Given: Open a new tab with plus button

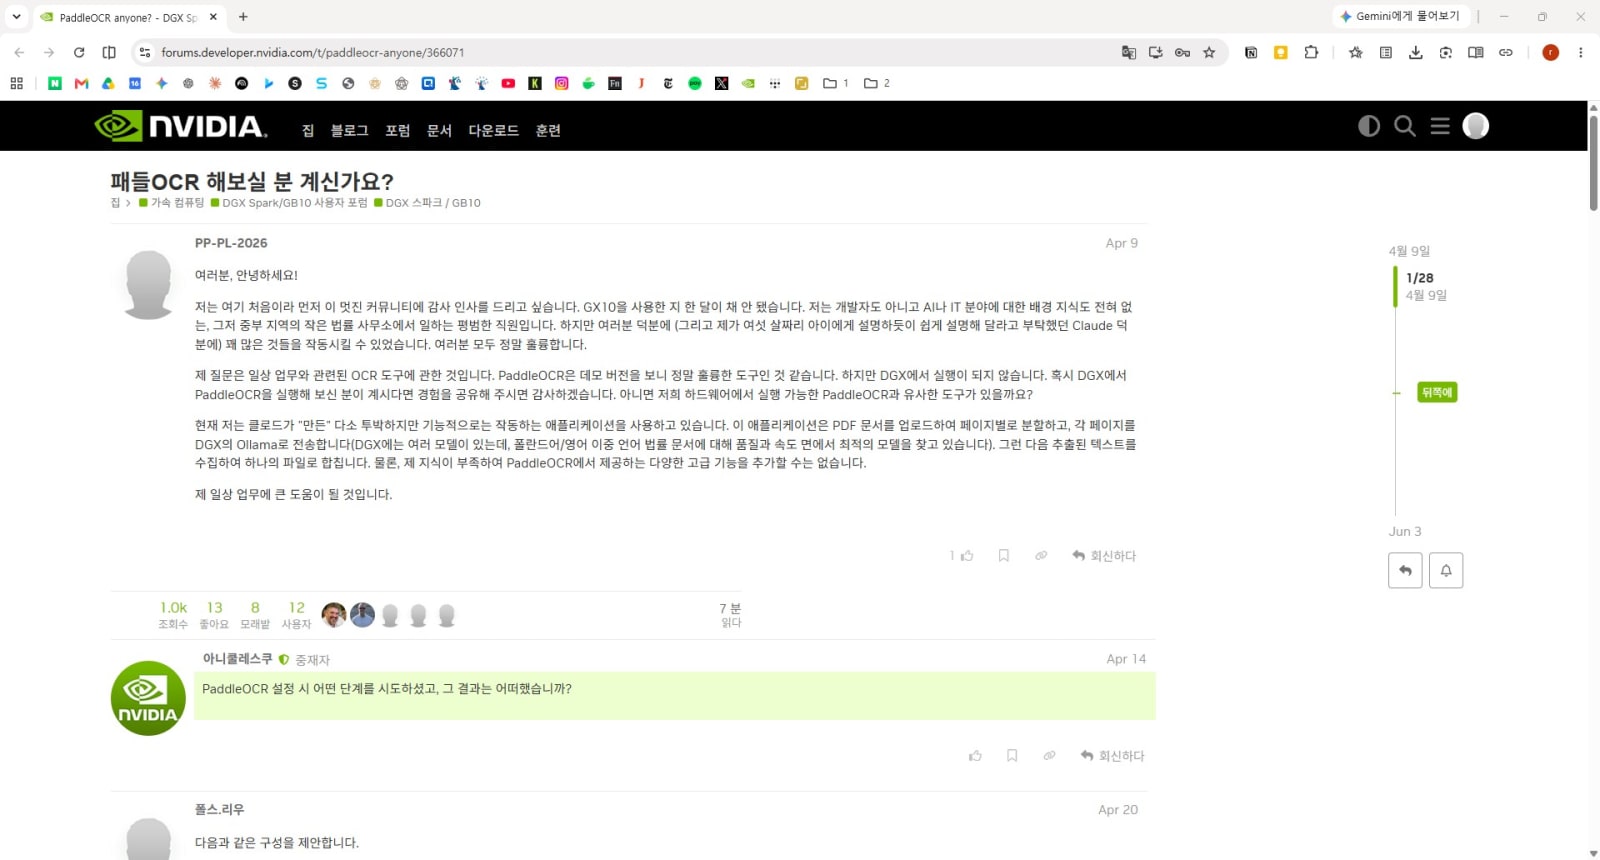Looking at the screenshot, I should click(x=243, y=17).
